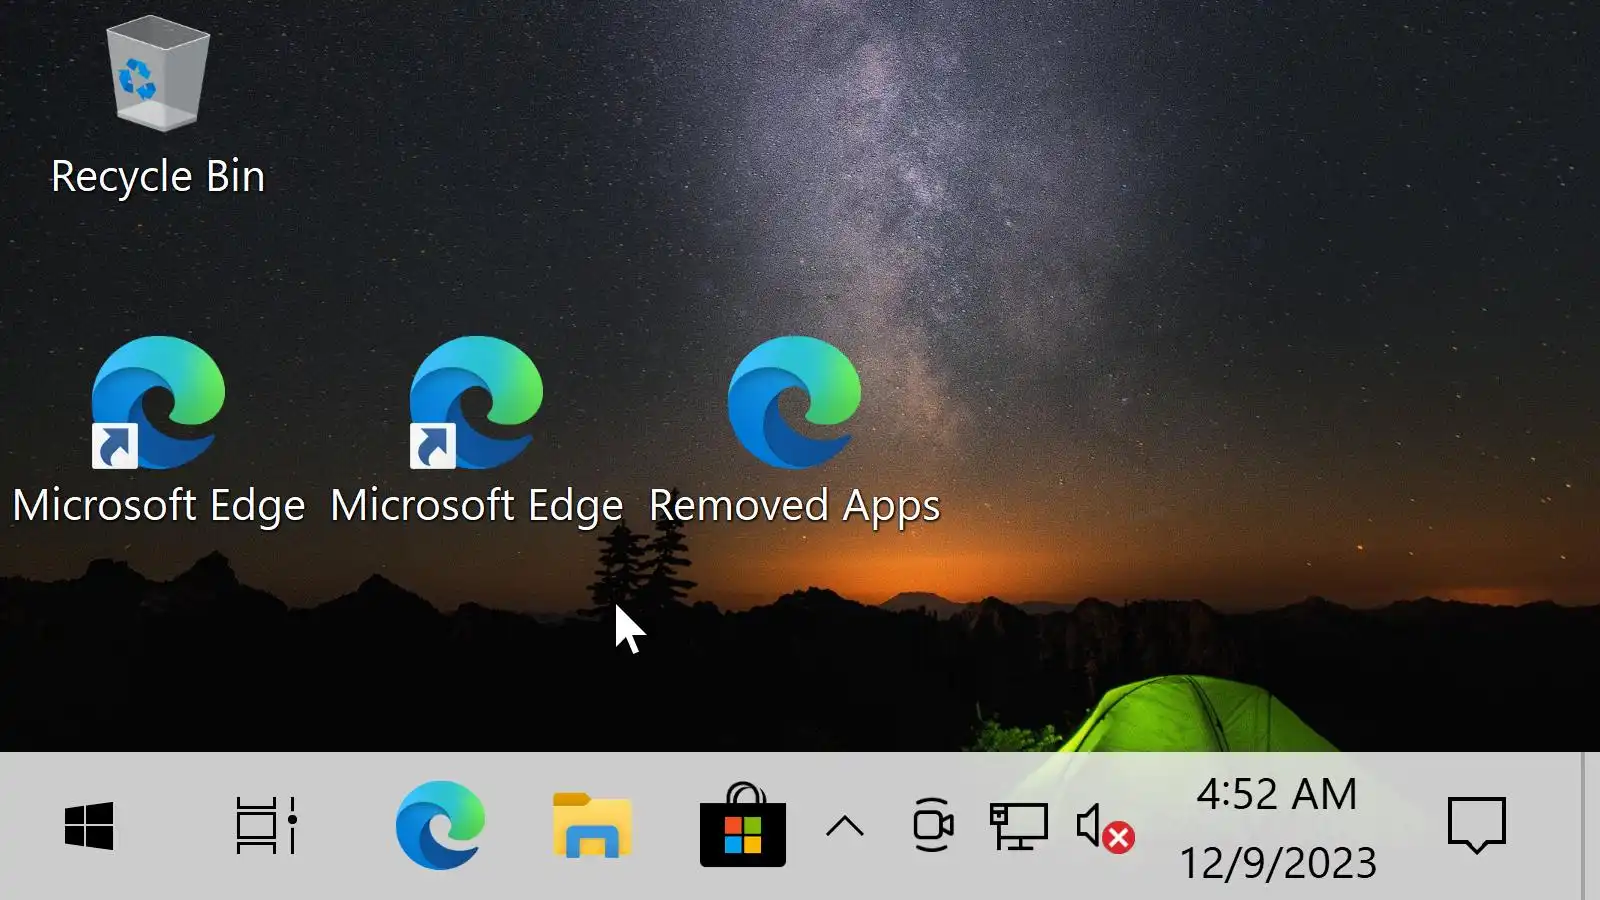The width and height of the screenshot is (1600, 900).
Task: Click the "Recycle Bin" label text
Action: click(158, 177)
